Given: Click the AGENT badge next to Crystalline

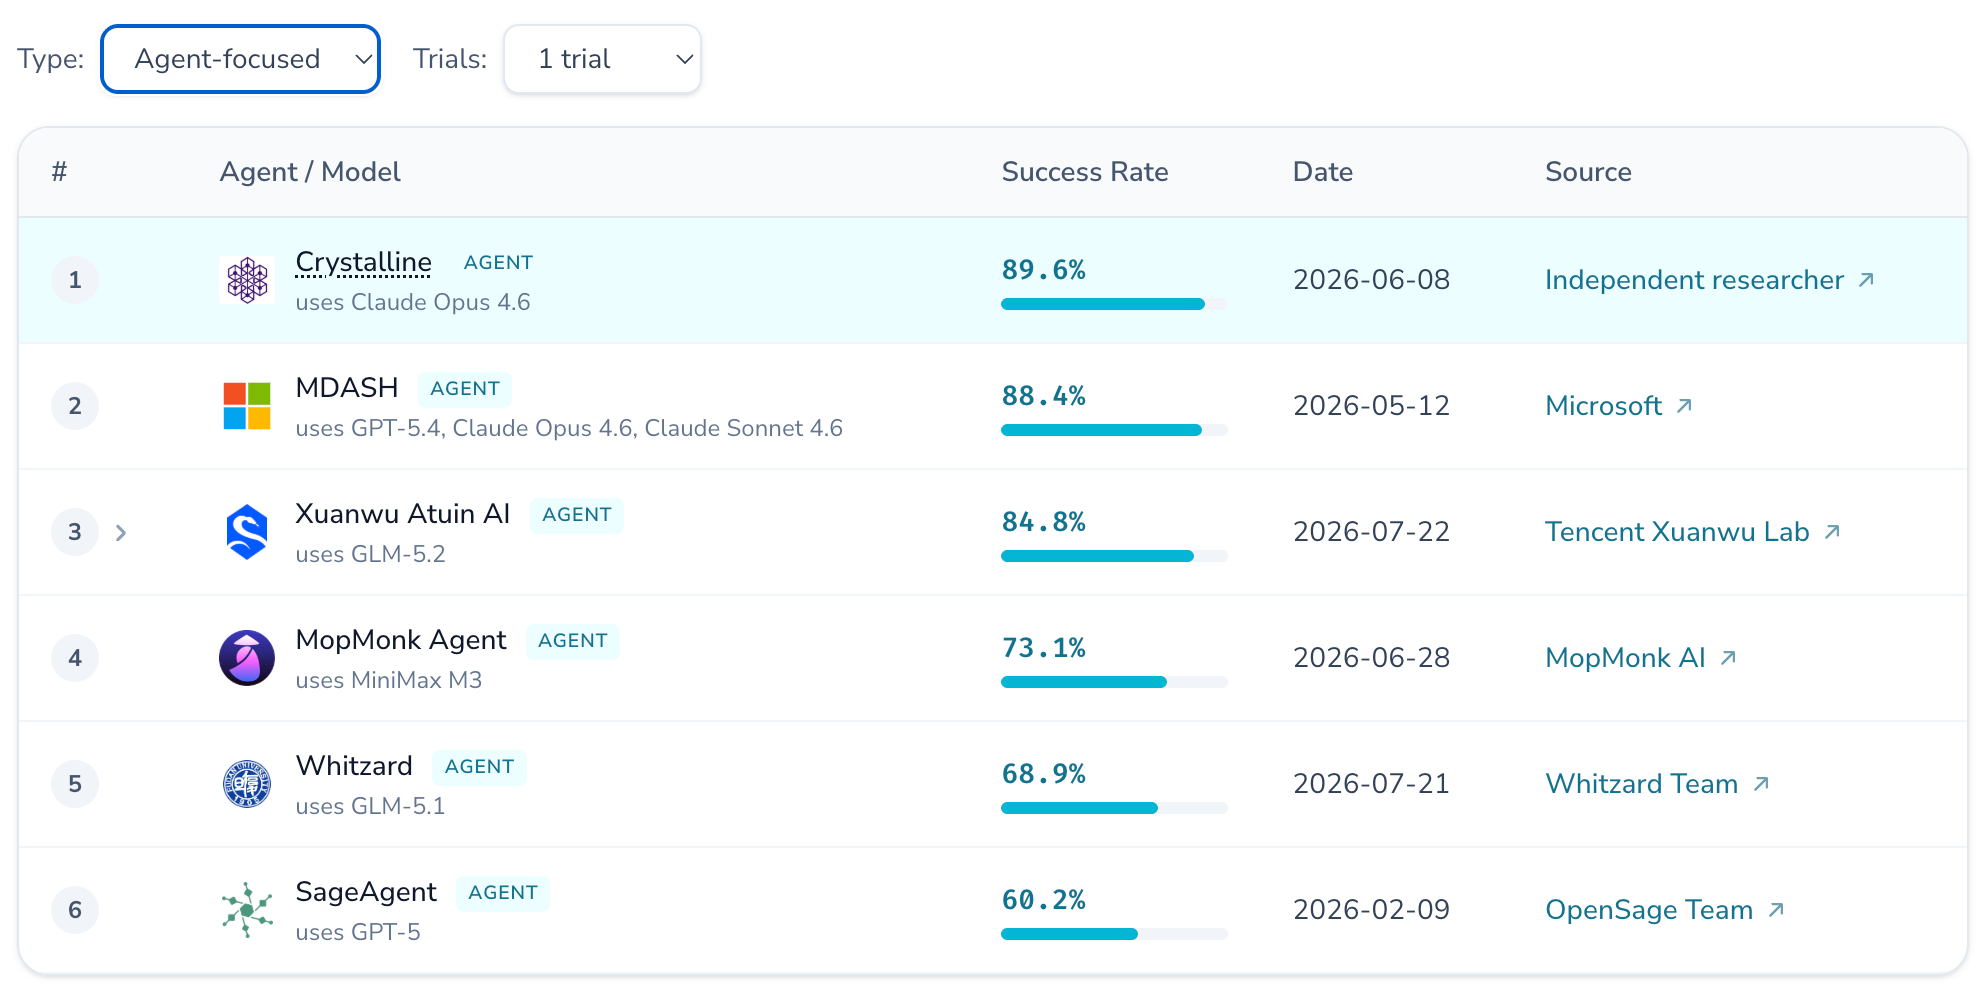Looking at the screenshot, I should tap(498, 263).
